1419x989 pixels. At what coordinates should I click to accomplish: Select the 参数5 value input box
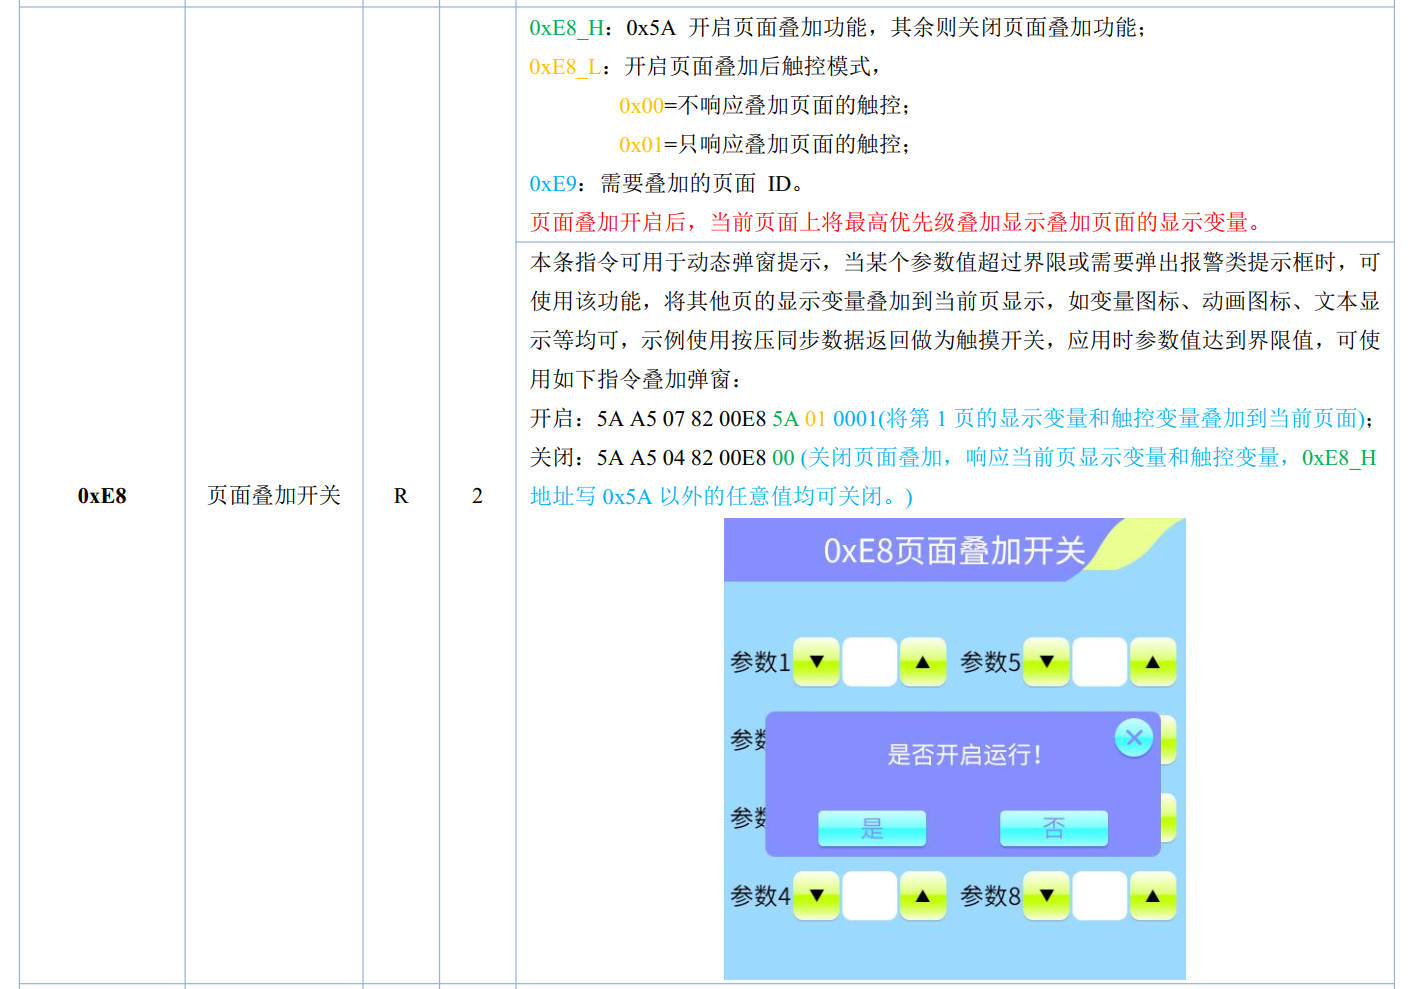tap(1099, 662)
